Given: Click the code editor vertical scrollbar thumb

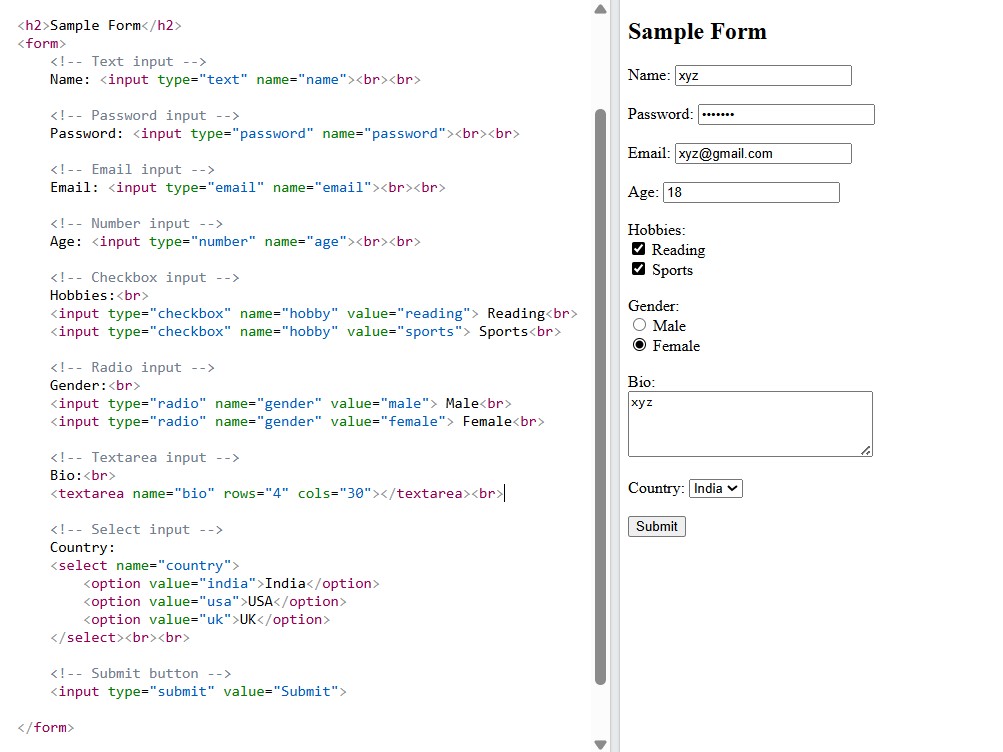Looking at the screenshot, I should tap(600, 396).
